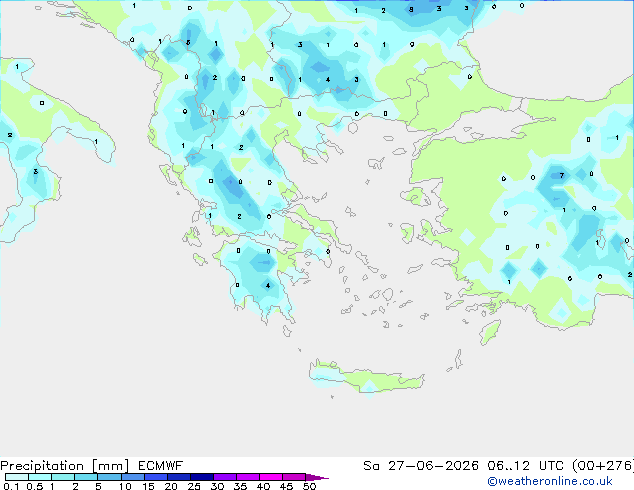
Task: Click the legend label '50'
Action: pyautogui.click(x=310, y=486)
